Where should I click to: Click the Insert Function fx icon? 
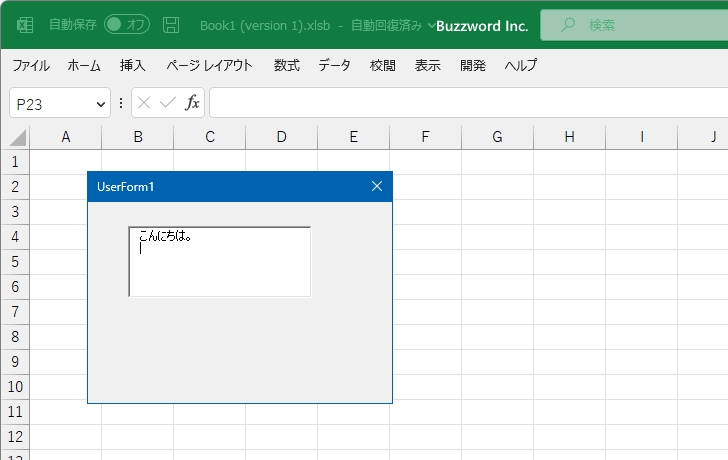[x=192, y=102]
